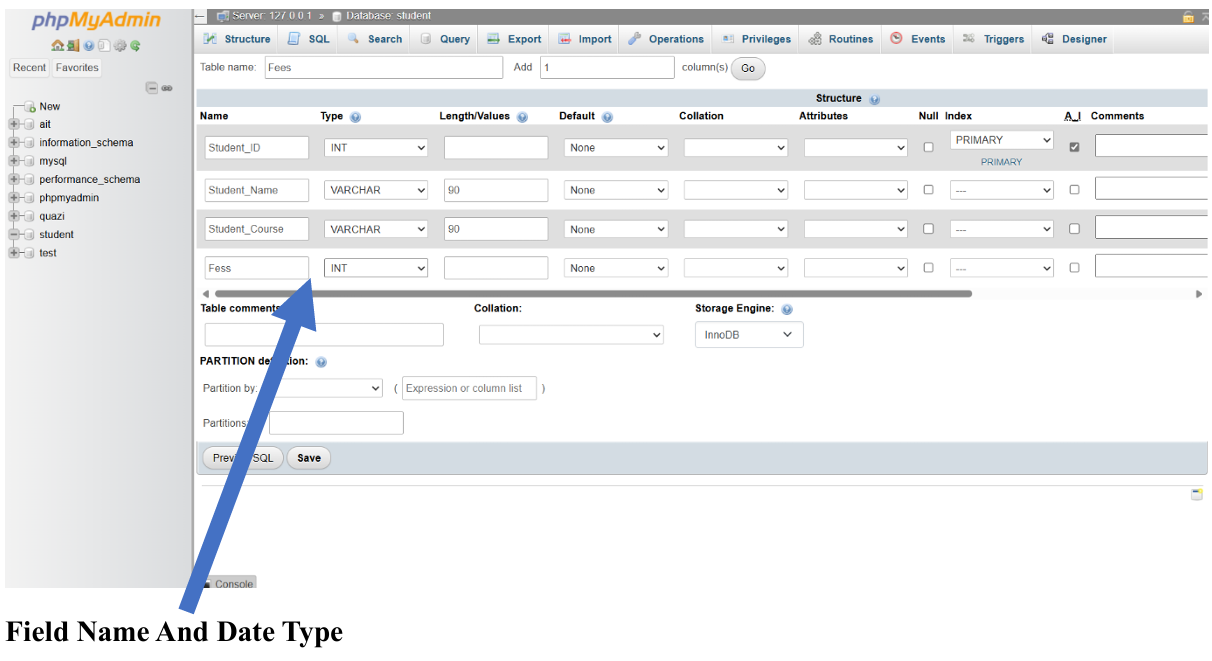Click the lock icon at top right
Image resolution: width=1212 pixels, height=661 pixels.
tap(1188, 17)
